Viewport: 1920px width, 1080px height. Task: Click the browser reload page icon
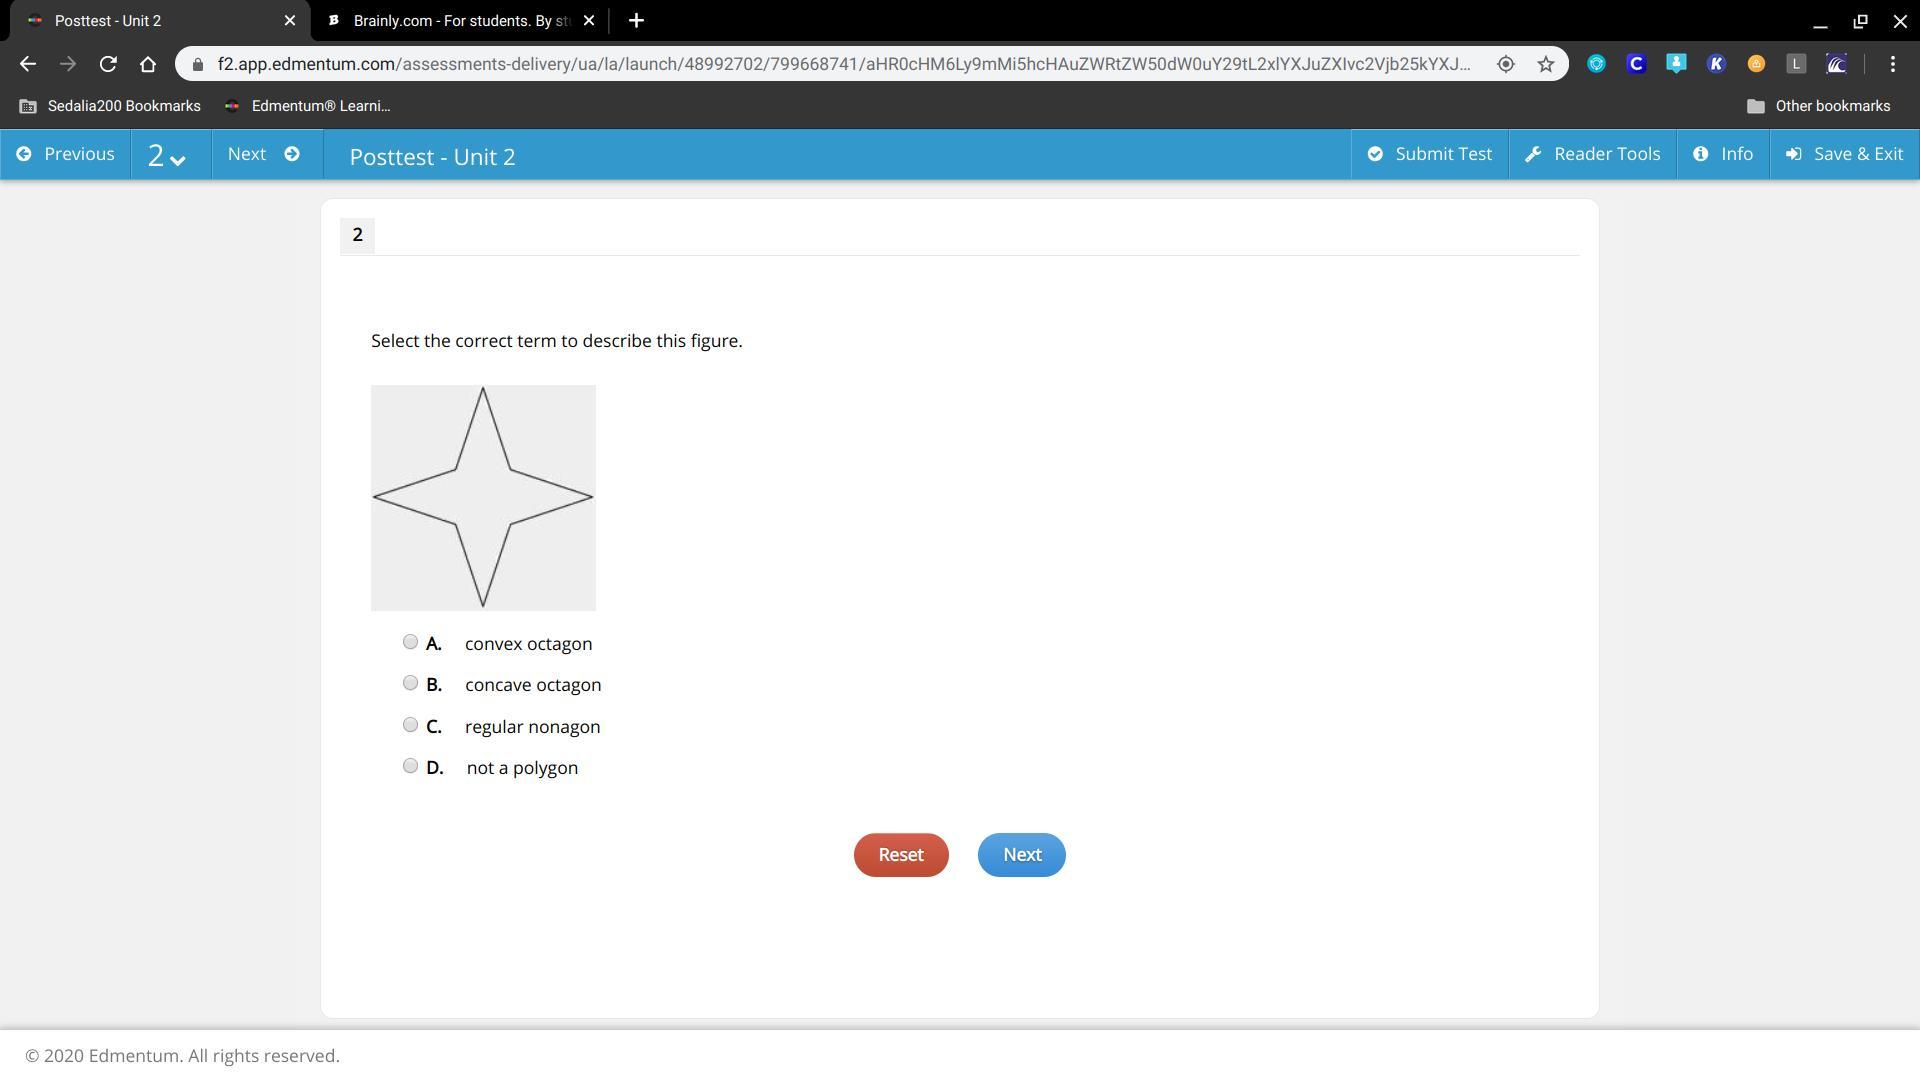(x=108, y=64)
